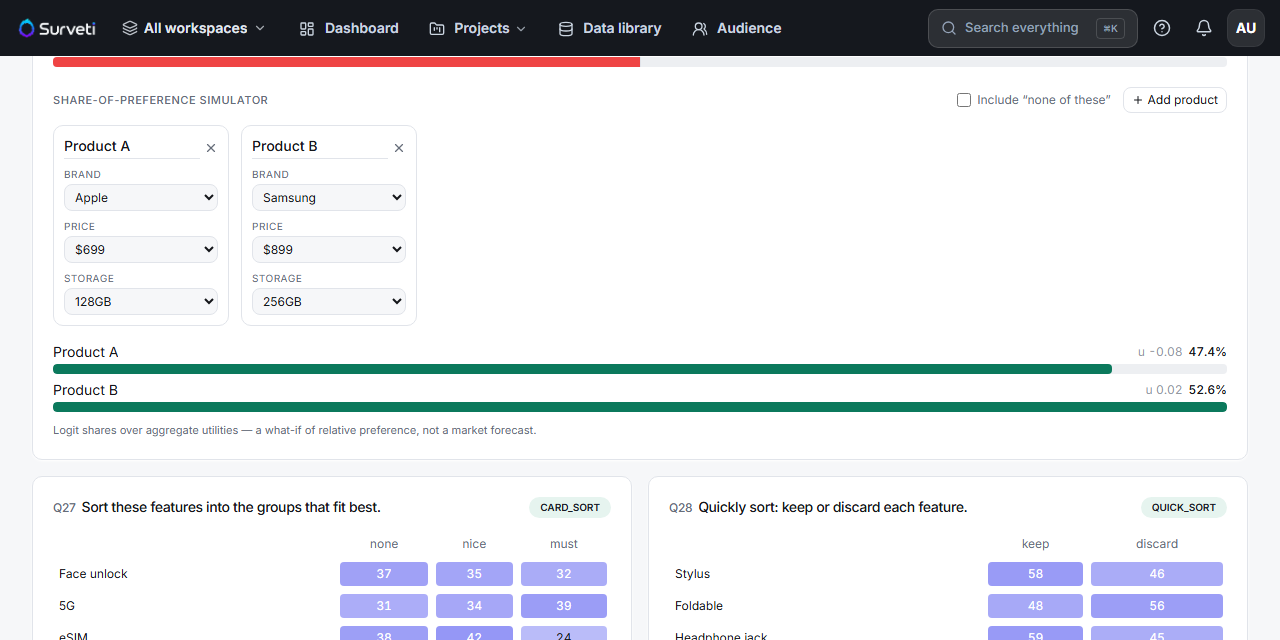Image resolution: width=1280 pixels, height=640 pixels.
Task: Open the help question-mark icon
Action: coord(1162,28)
